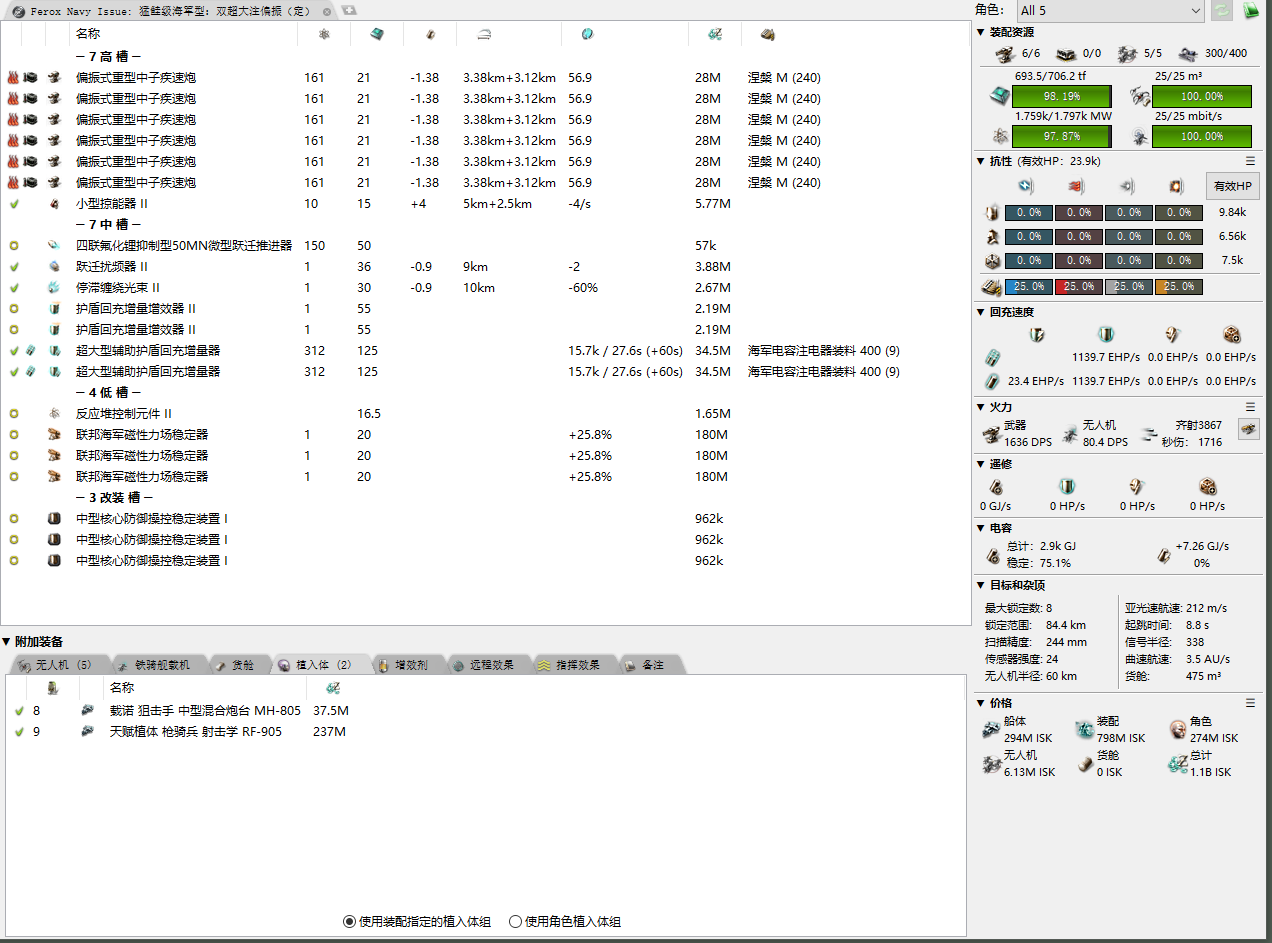The height and width of the screenshot is (943, 1272).
Task: Collapse the 装配资源 section
Action: (981, 32)
